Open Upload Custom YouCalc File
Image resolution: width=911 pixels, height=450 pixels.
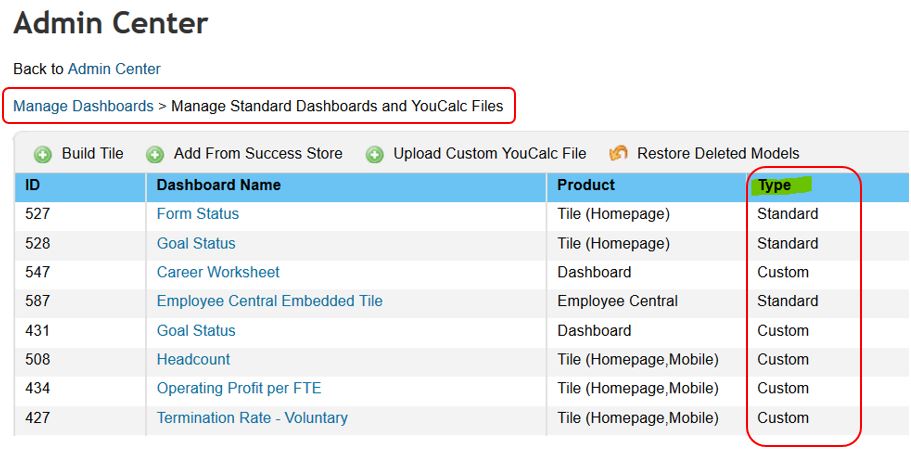pyautogui.click(x=490, y=153)
